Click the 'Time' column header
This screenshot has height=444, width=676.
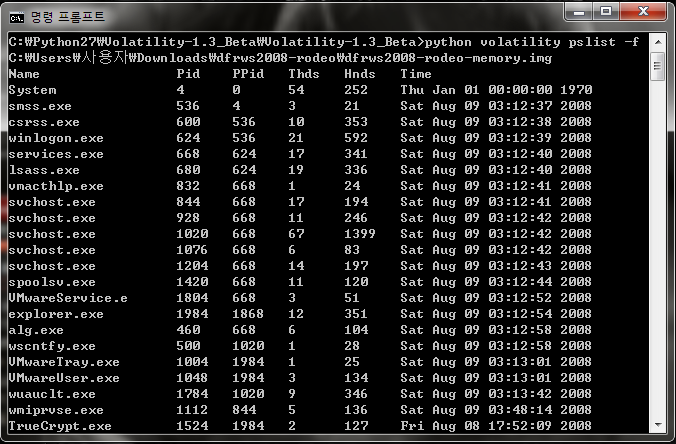416,74
